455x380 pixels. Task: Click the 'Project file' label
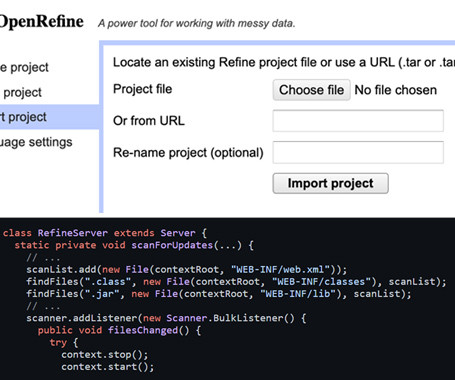(143, 89)
